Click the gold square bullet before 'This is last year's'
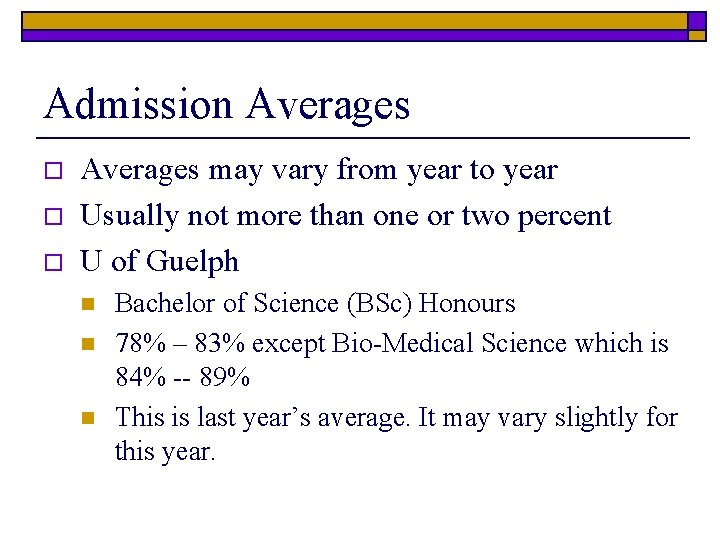This screenshot has height=540, width=720. point(88,418)
